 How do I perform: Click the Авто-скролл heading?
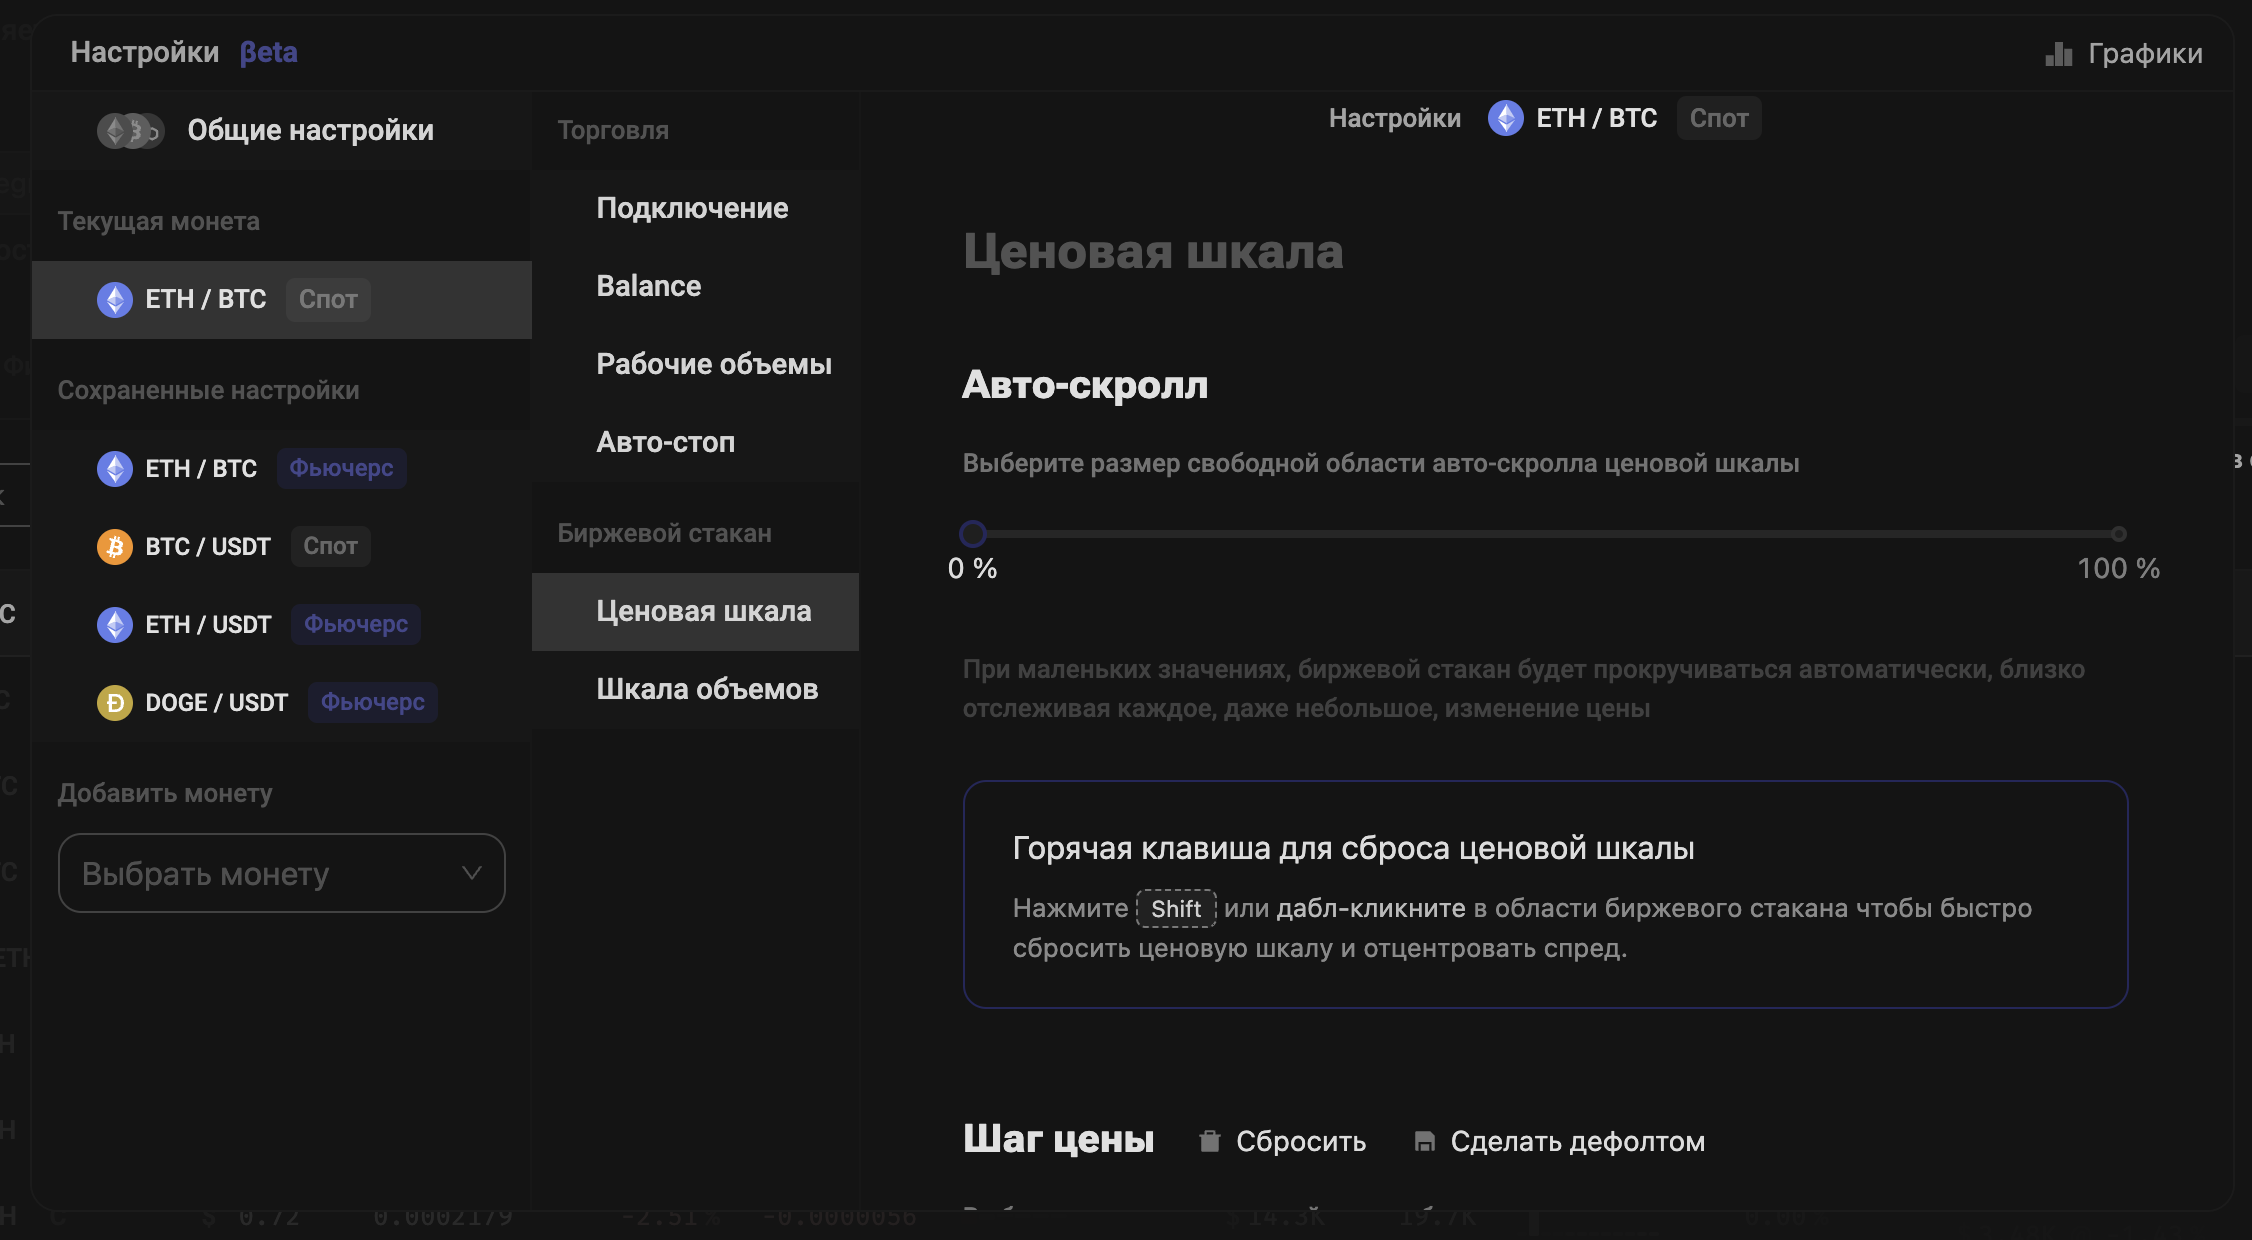point(1085,385)
